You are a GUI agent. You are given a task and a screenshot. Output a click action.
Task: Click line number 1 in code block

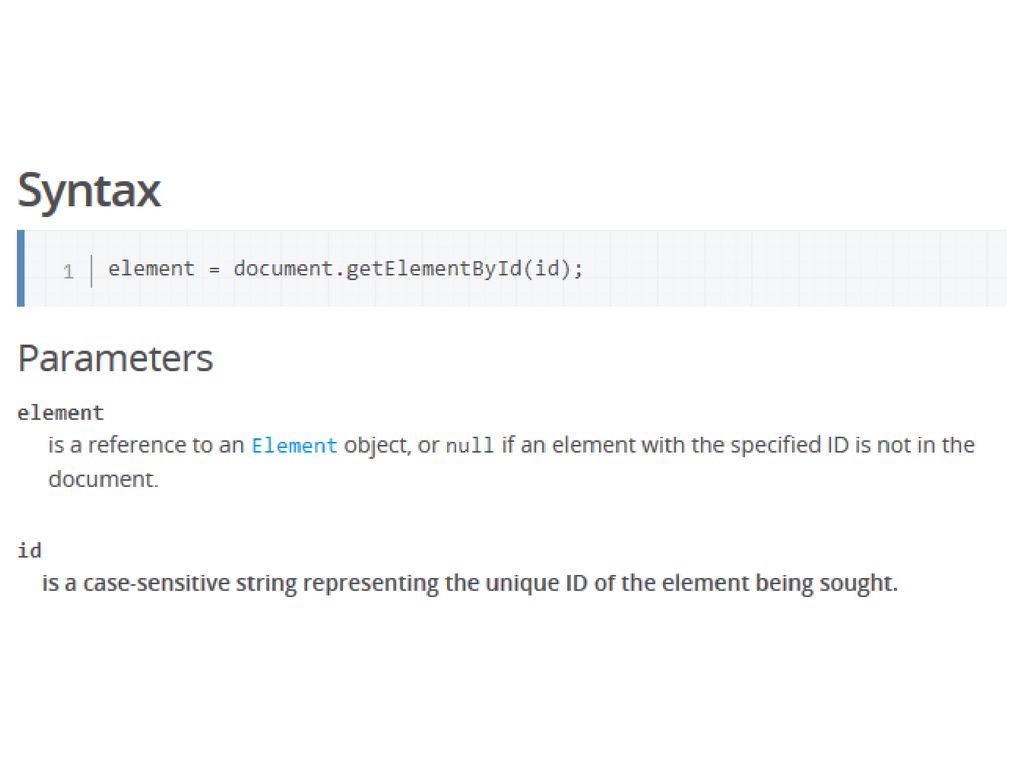click(69, 271)
